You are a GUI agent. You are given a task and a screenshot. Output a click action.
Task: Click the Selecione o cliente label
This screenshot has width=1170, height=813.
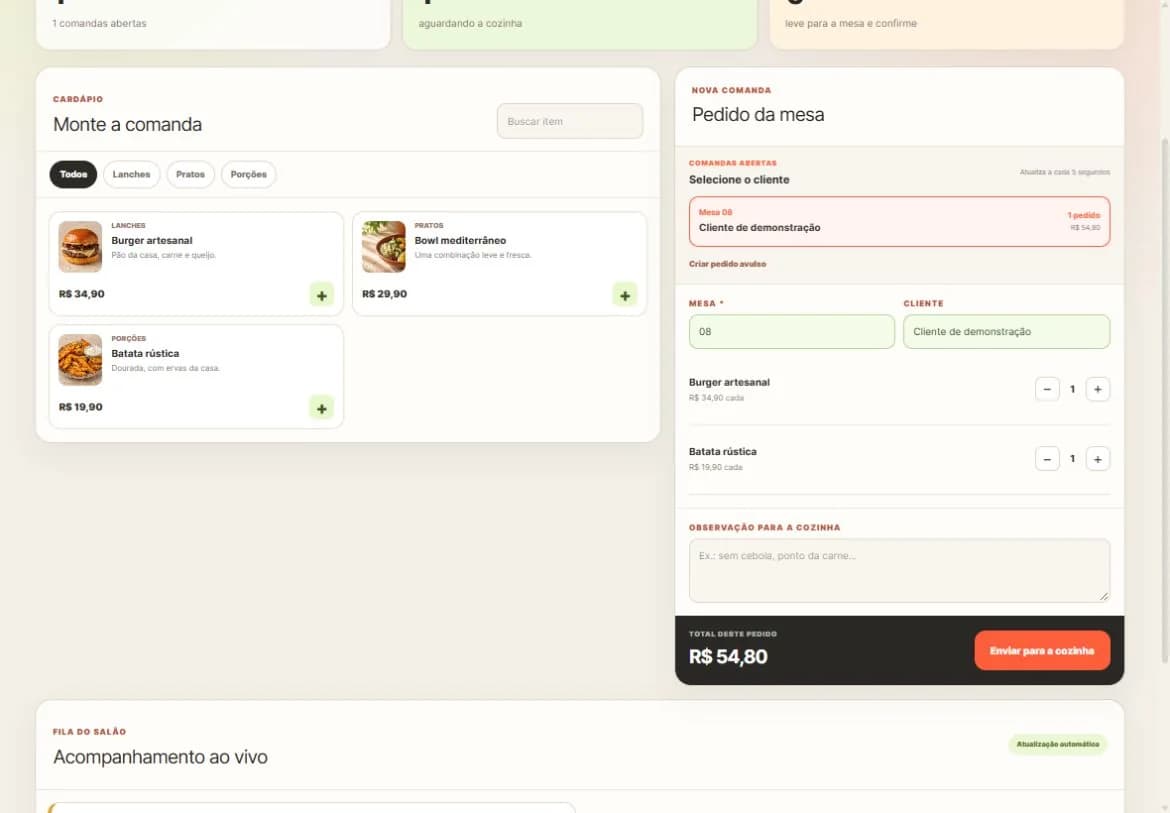click(739, 180)
